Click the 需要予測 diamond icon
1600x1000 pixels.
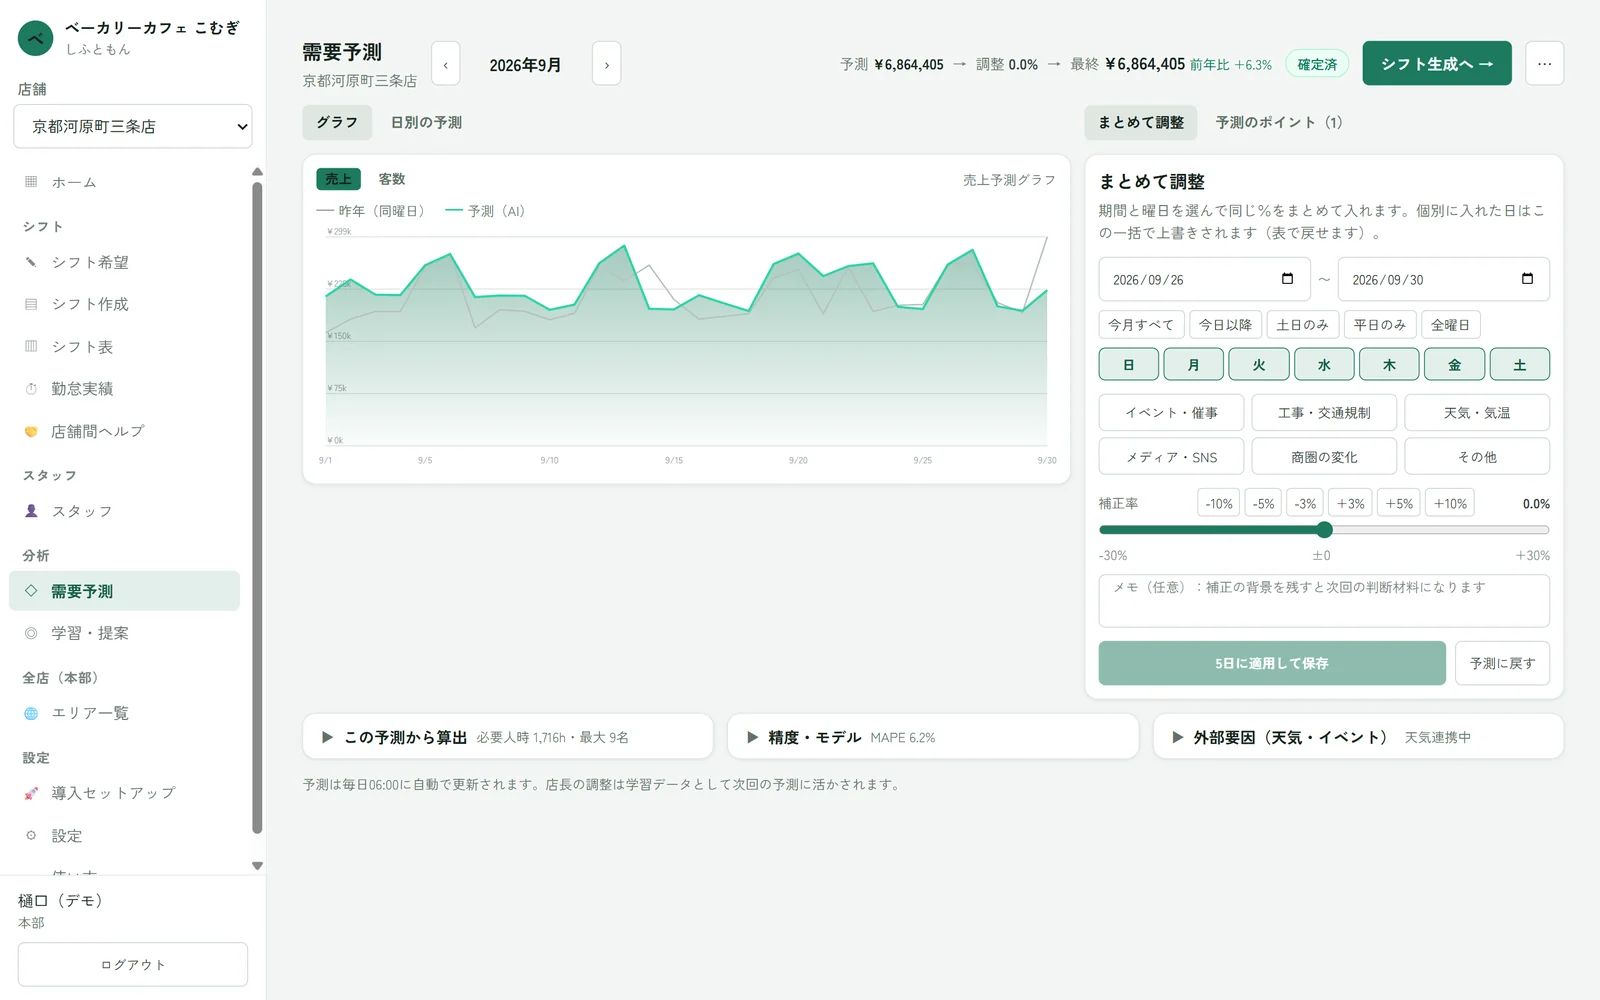tap(31, 591)
